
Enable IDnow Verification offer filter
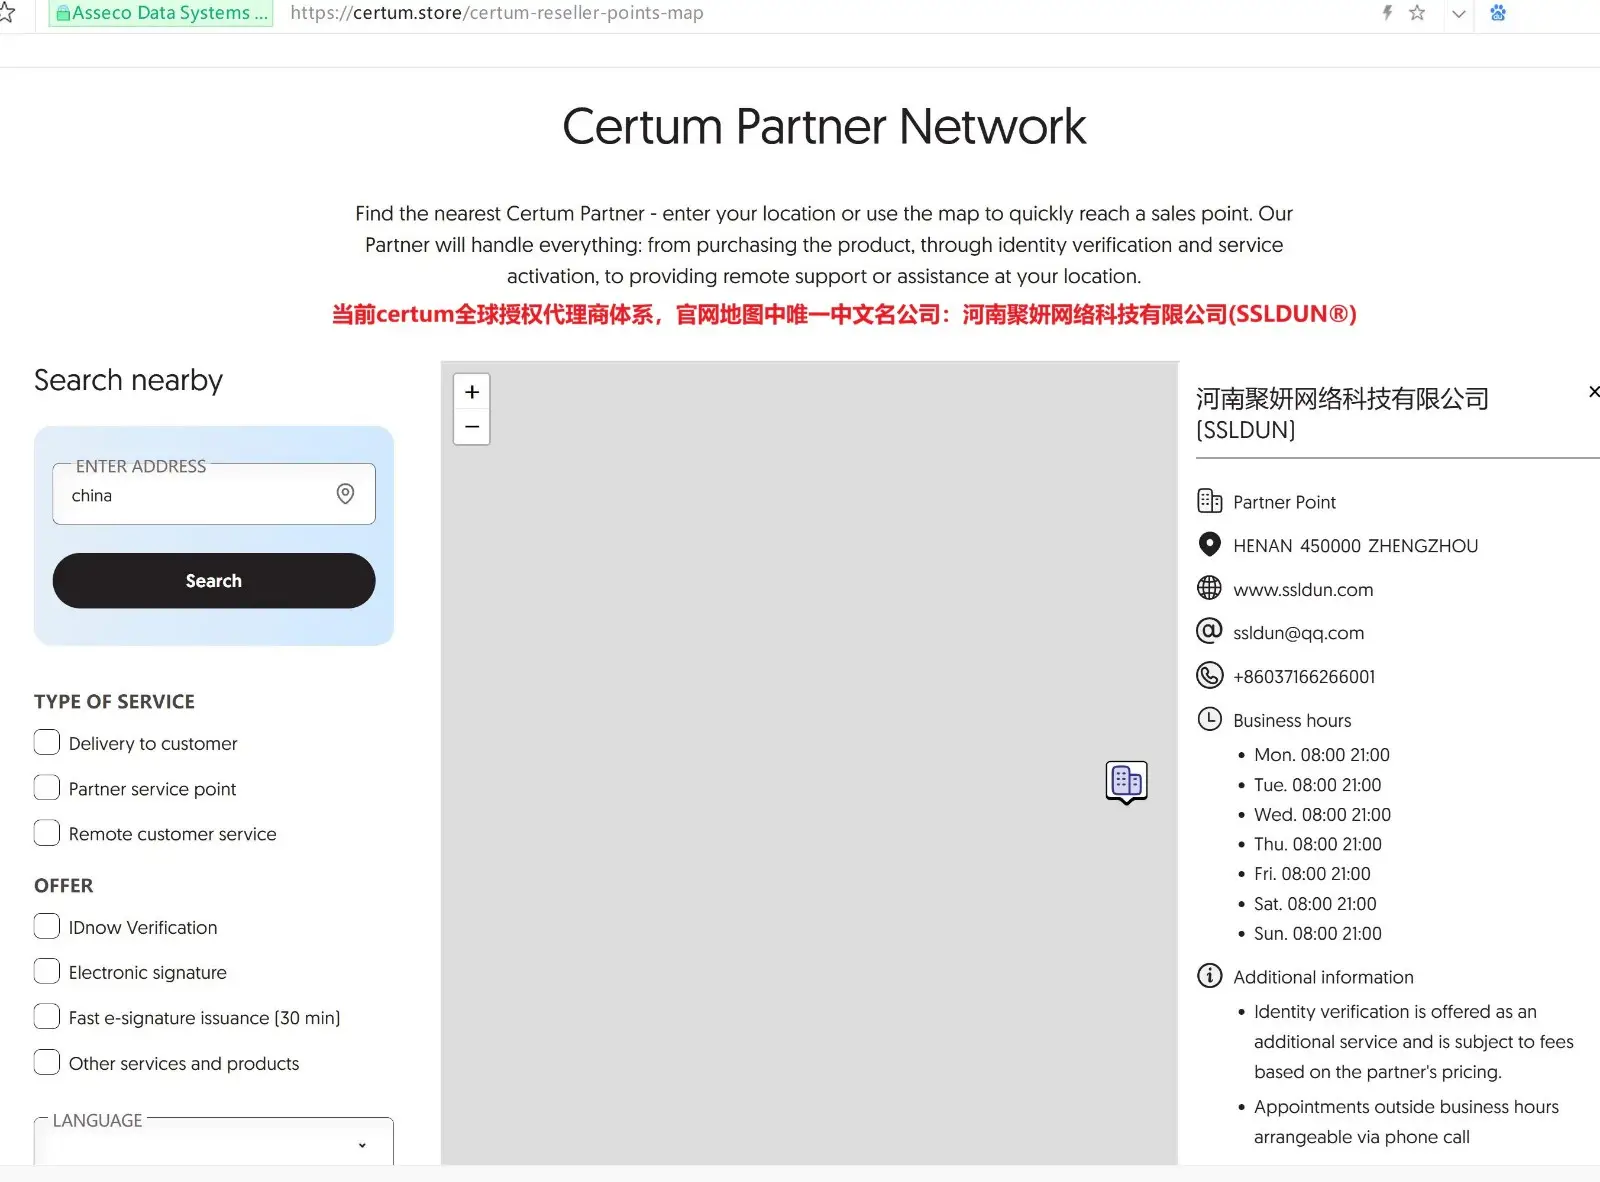coord(47,926)
